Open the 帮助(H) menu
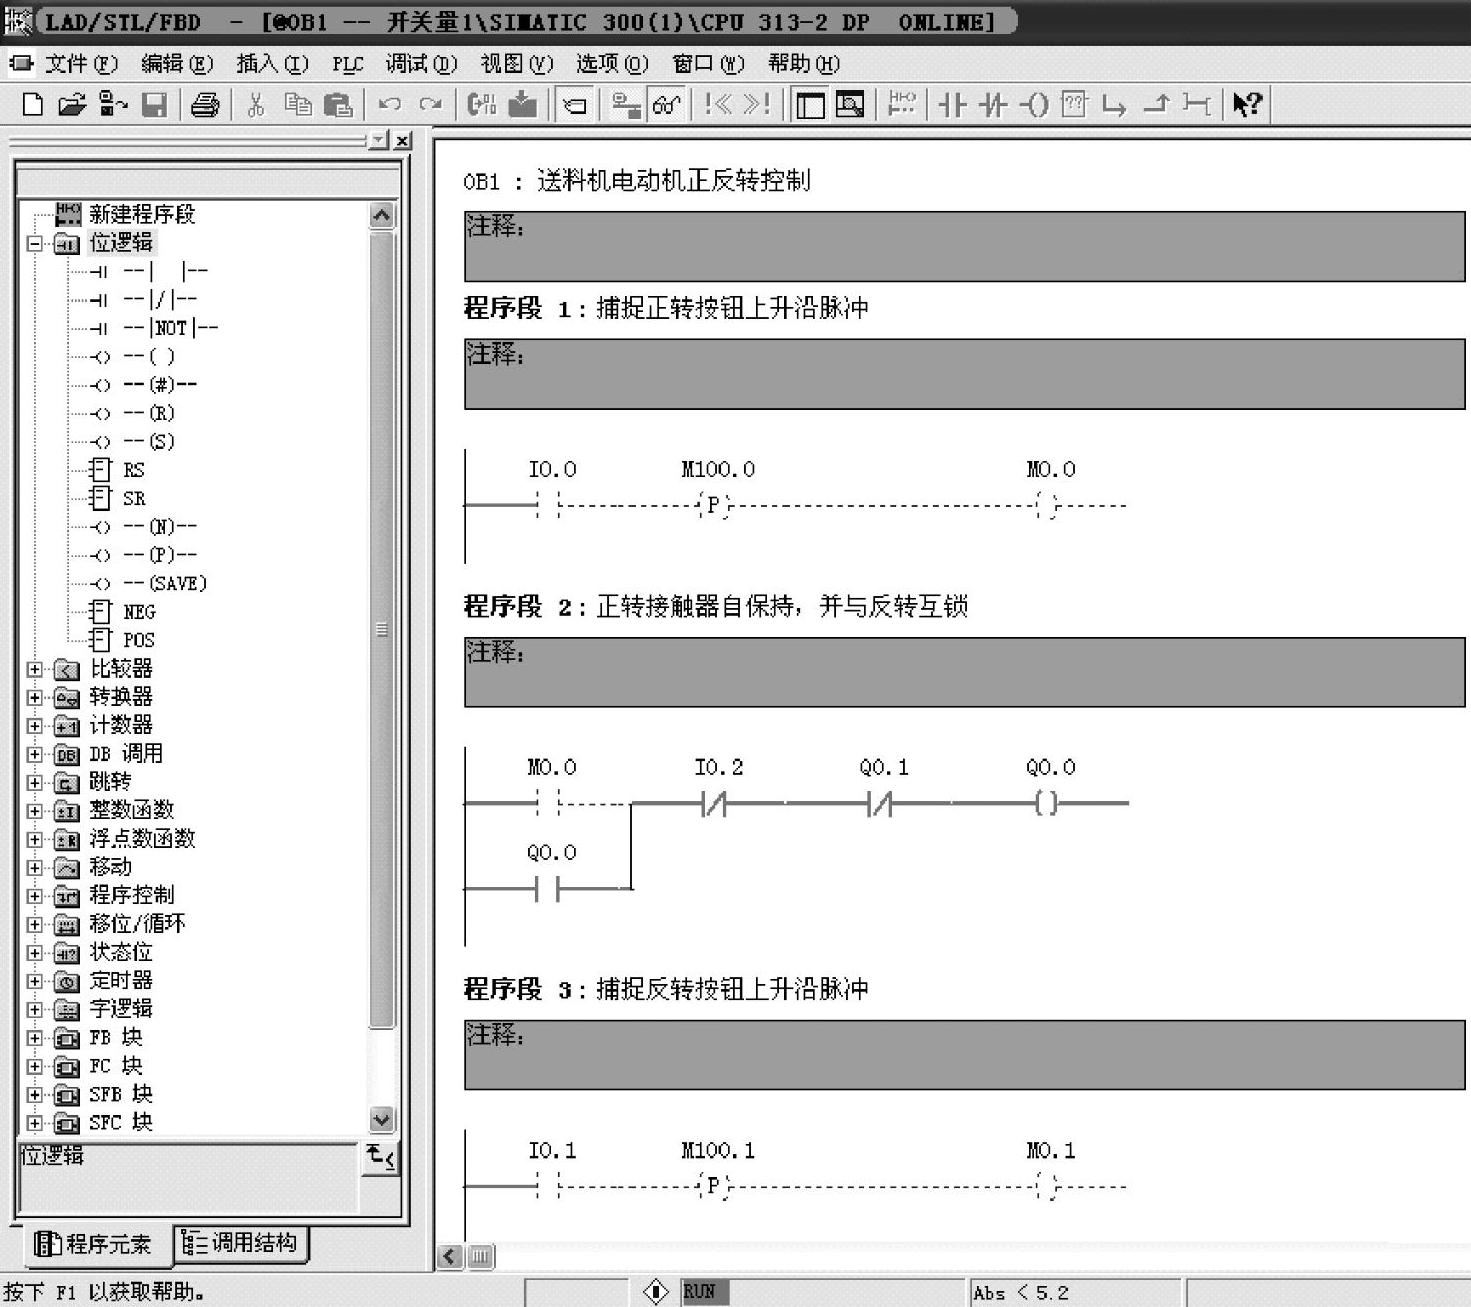The image size is (1471, 1307). click(x=804, y=64)
